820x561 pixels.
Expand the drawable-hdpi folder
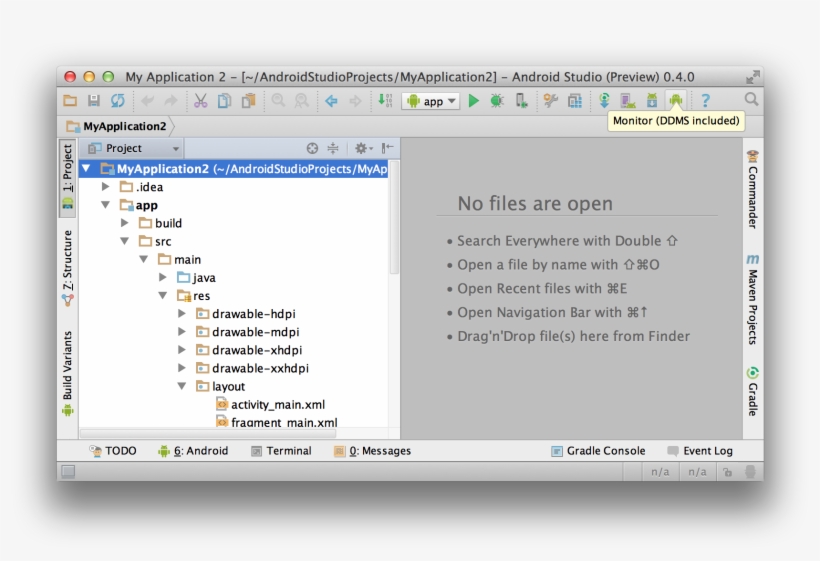tap(182, 314)
